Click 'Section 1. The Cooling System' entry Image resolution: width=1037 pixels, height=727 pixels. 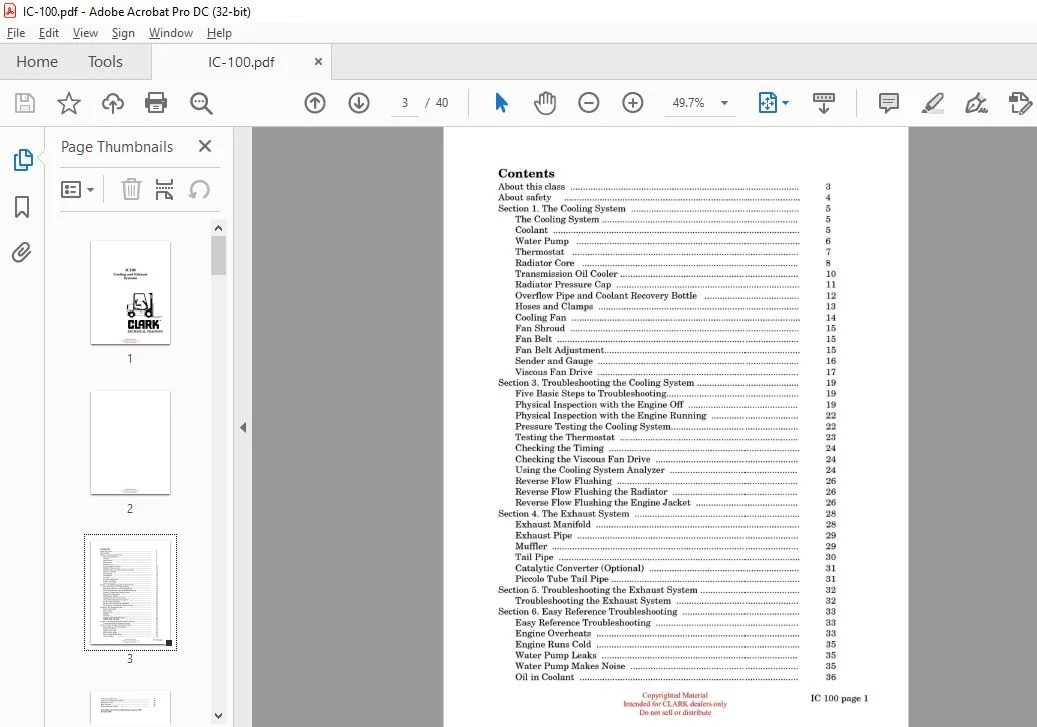point(561,208)
